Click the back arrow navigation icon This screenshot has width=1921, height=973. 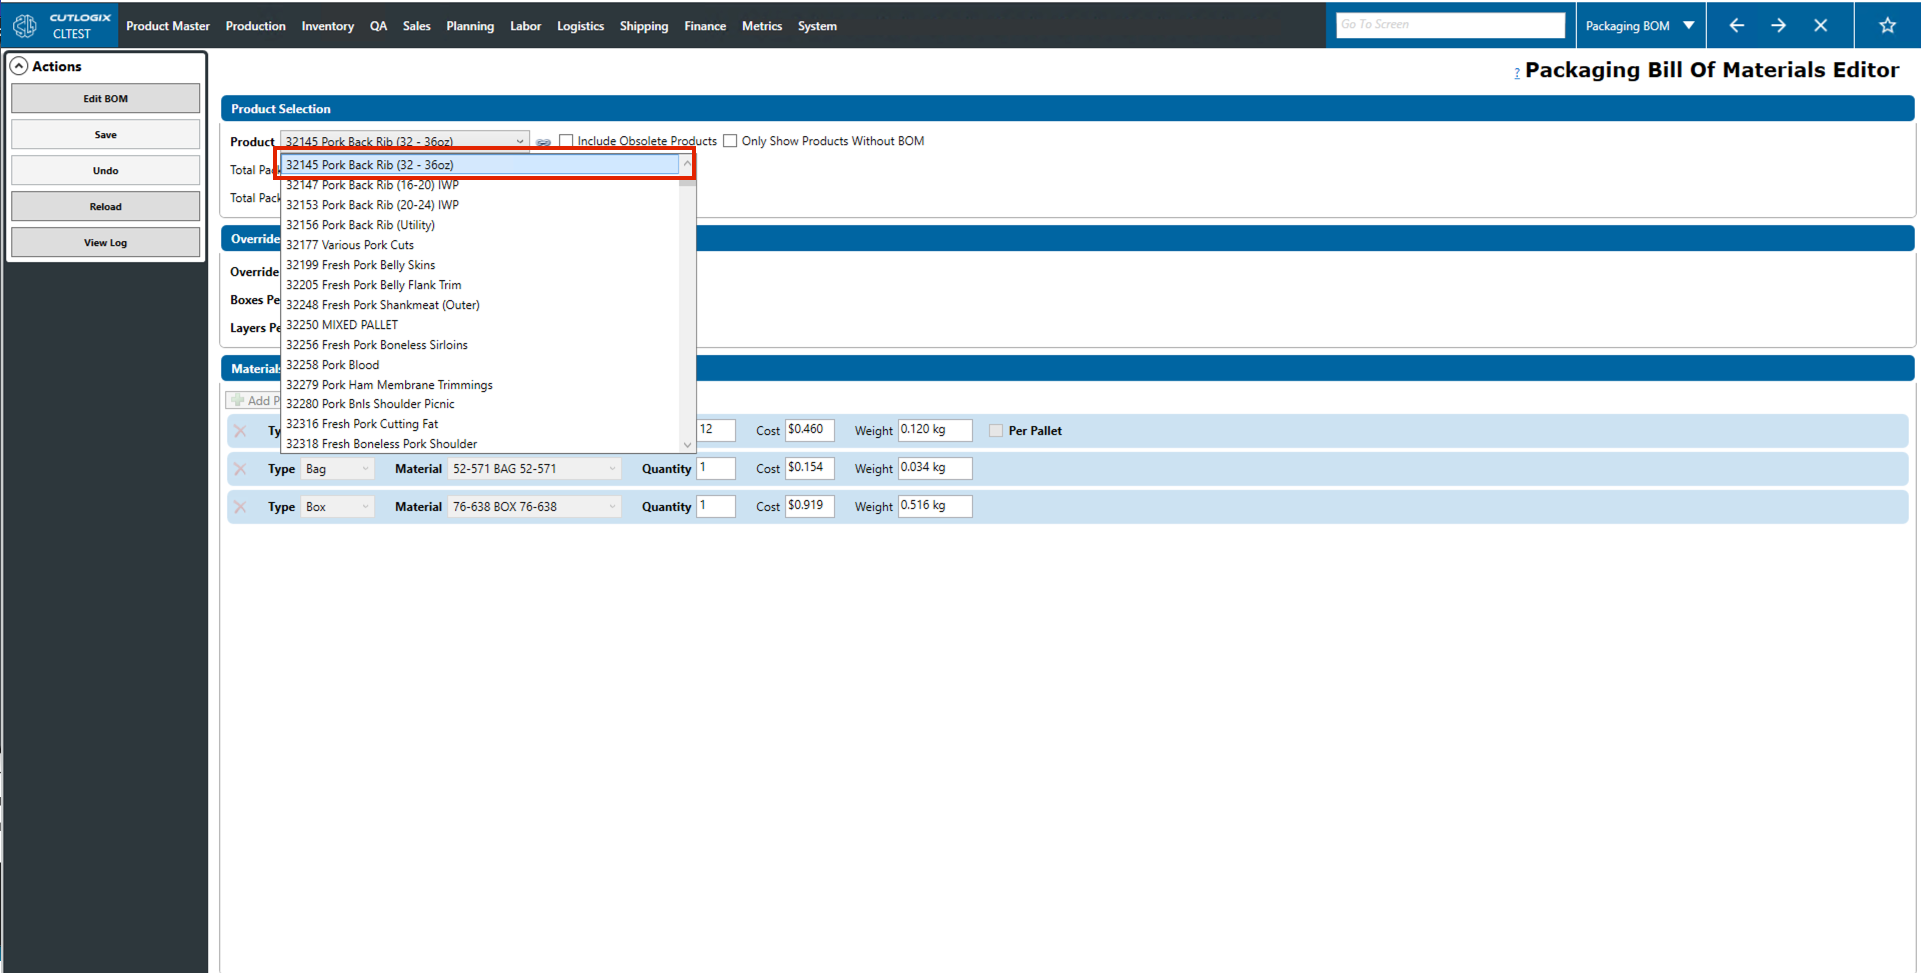point(1736,26)
